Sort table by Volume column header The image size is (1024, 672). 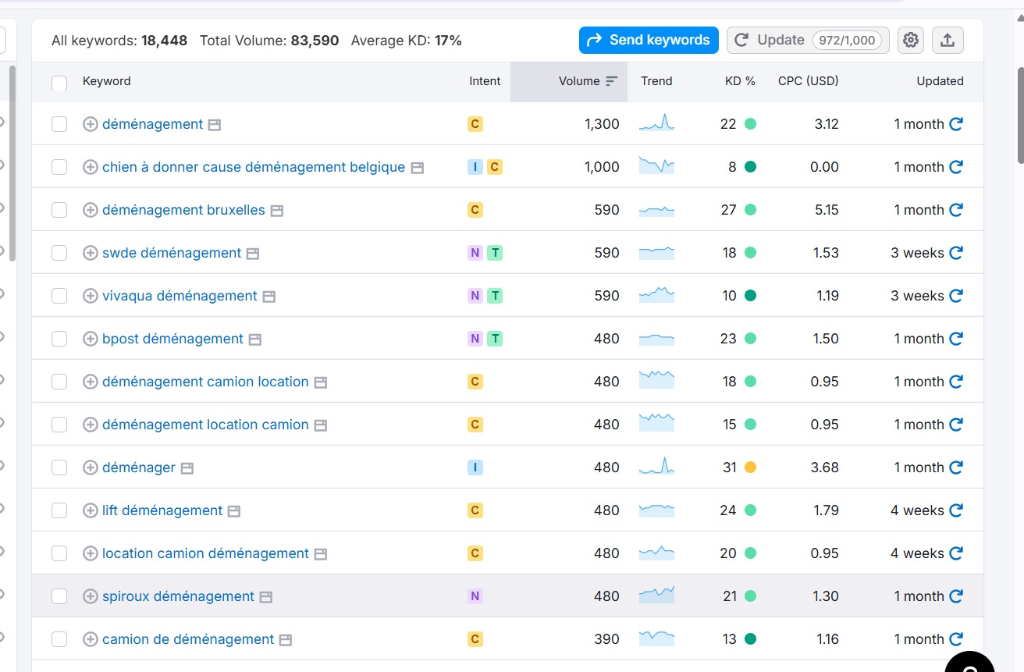580,81
